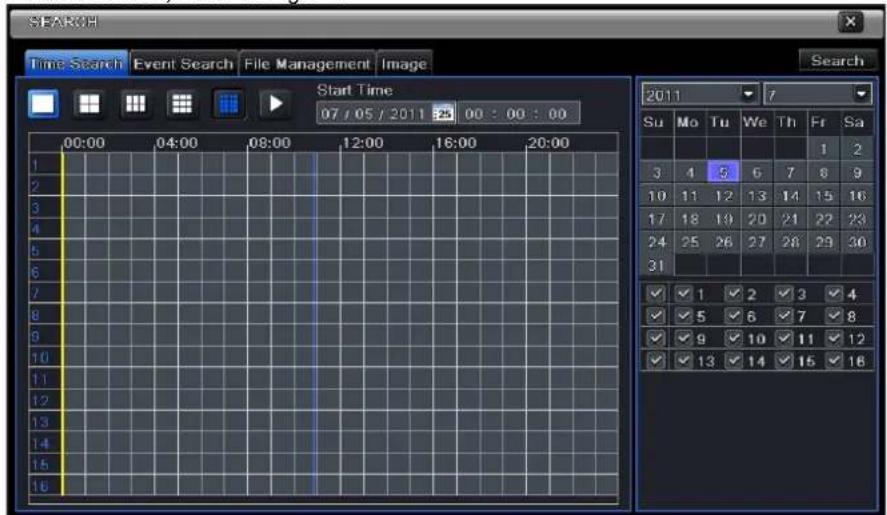Close the SEARCH window

coord(850,22)
